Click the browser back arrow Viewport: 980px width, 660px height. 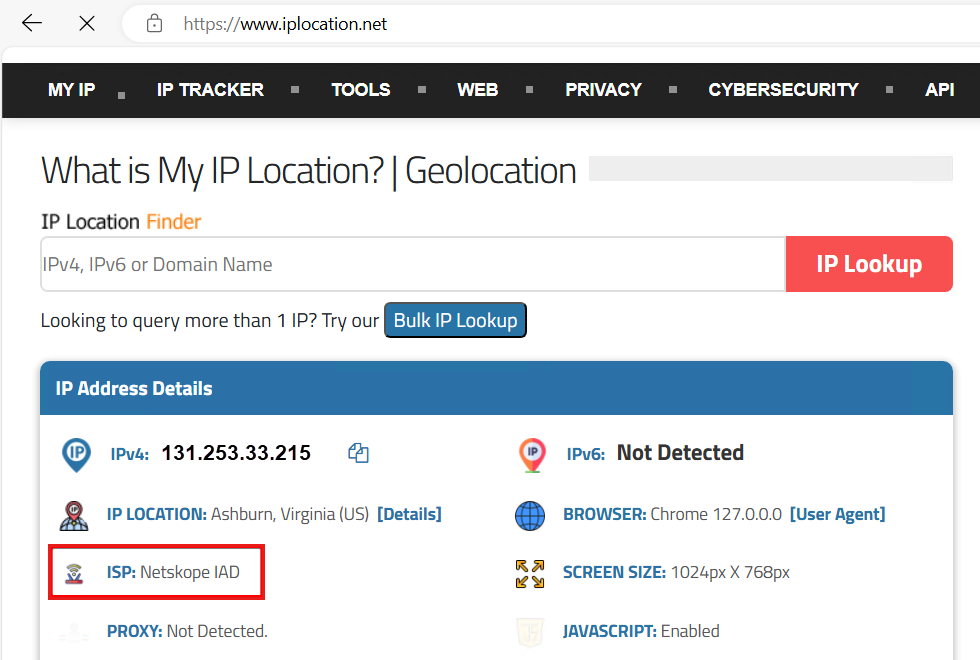31,24
